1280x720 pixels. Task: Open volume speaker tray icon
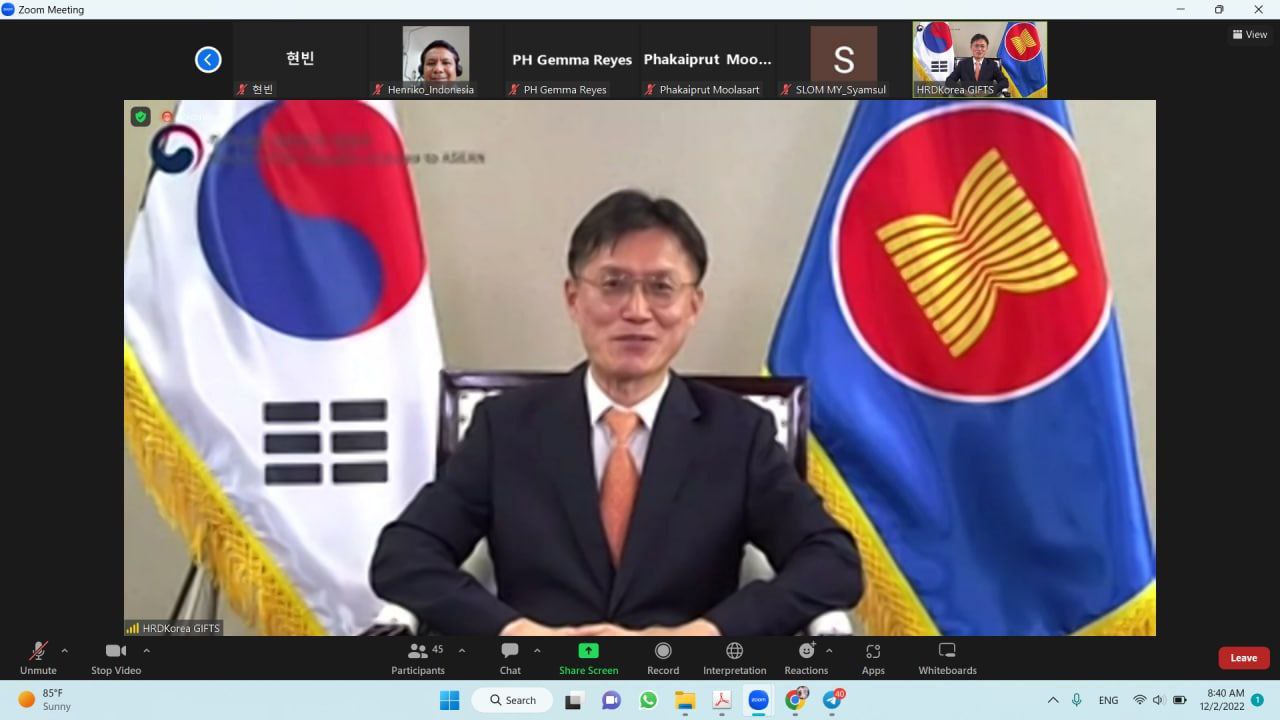point(1159,700)
